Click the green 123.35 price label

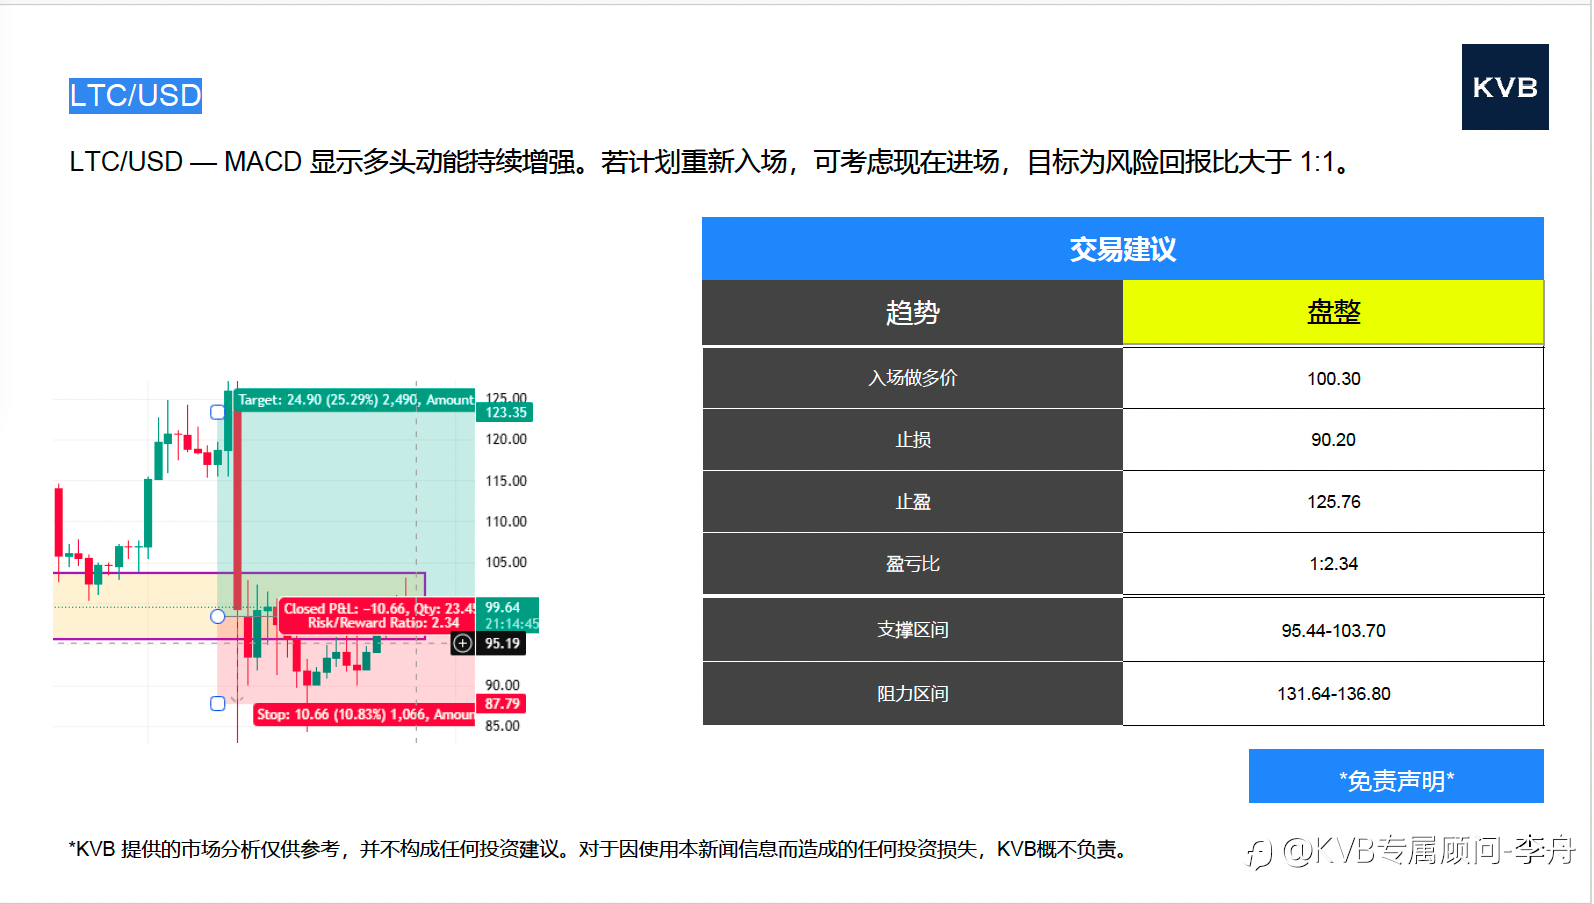(506, 412)
